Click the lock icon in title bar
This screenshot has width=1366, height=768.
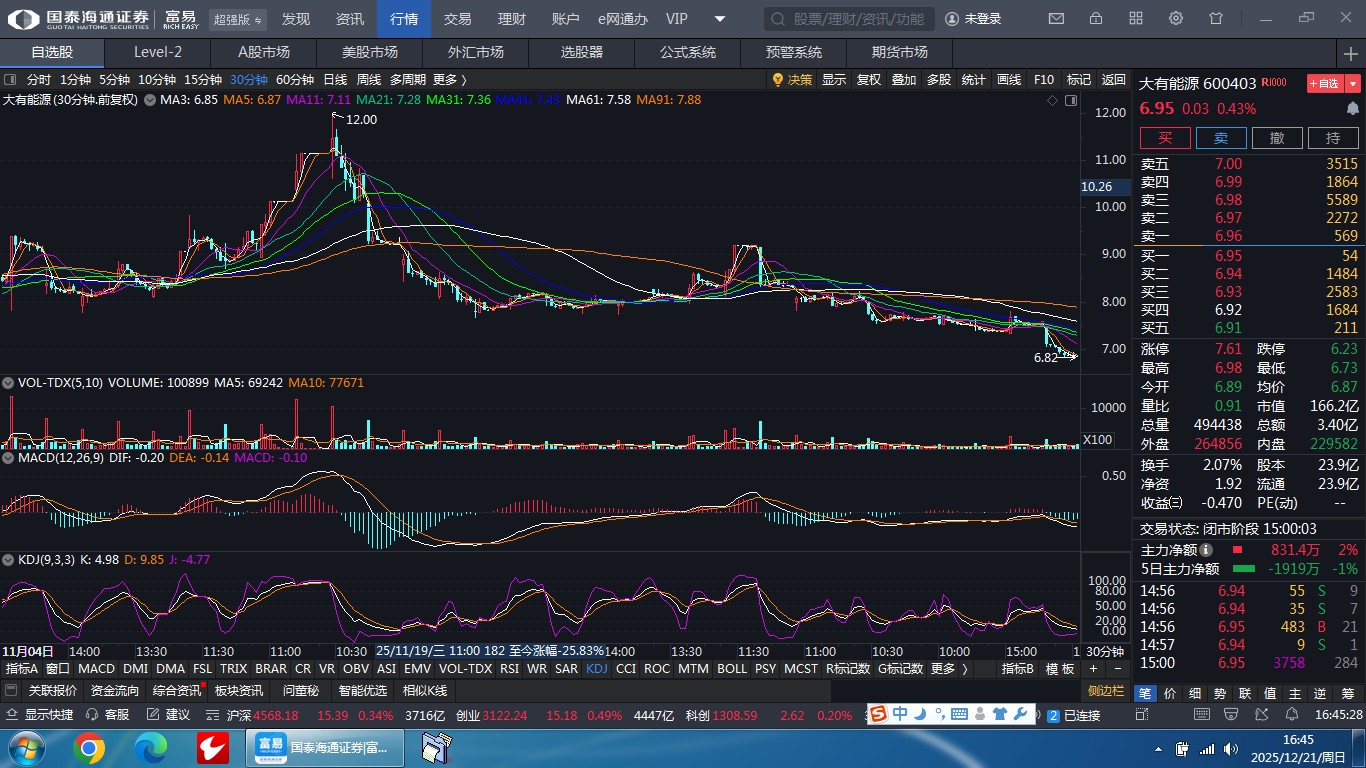[1096, 19]
